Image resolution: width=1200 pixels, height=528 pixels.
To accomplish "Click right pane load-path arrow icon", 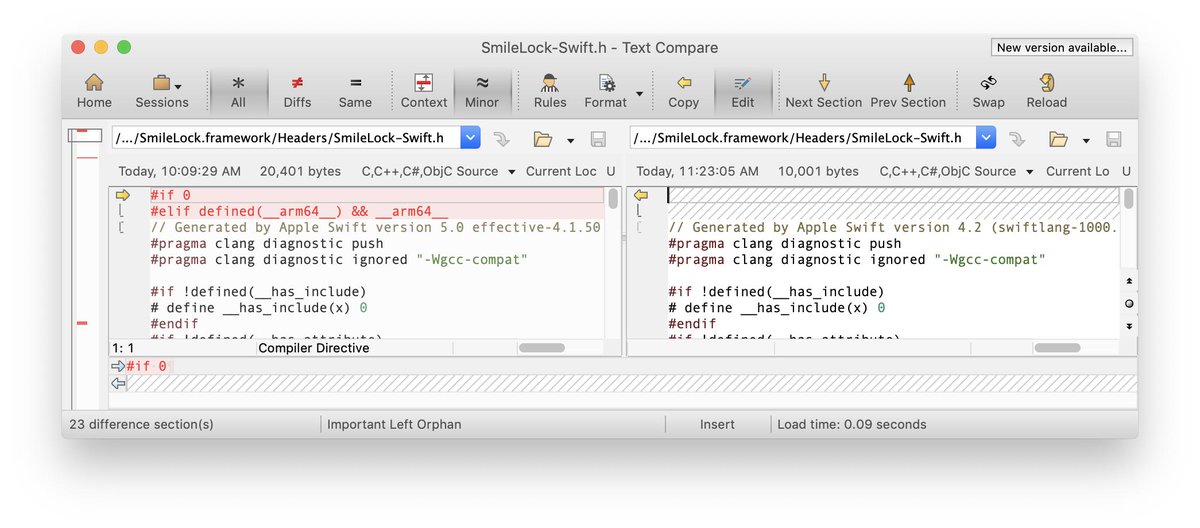I will (x=1019, y=139).
